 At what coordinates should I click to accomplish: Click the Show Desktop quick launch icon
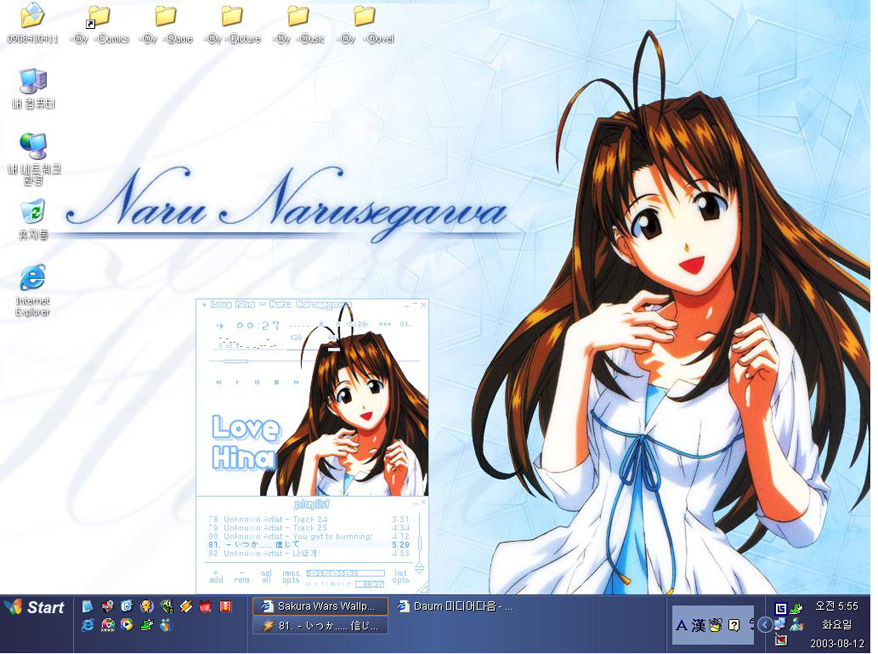click(87, 606)
